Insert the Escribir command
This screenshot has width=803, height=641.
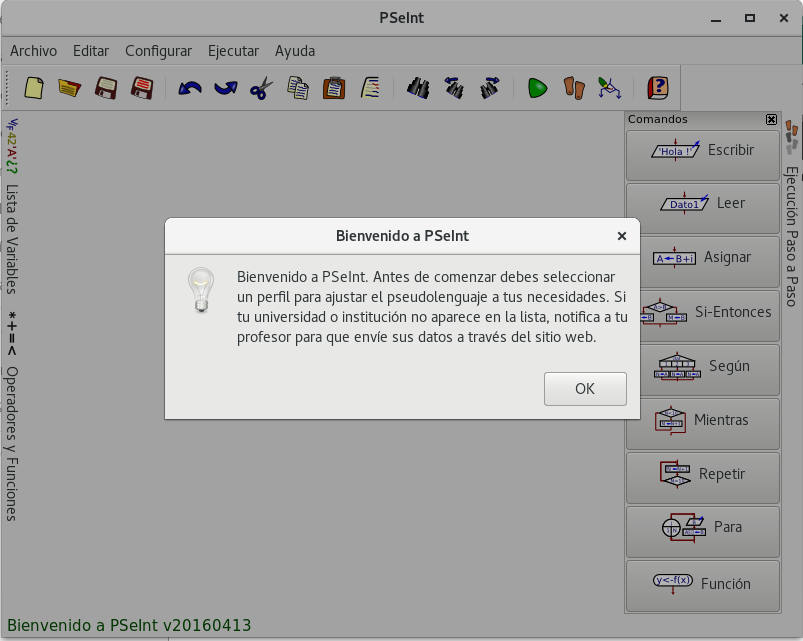tap(703, 155)
